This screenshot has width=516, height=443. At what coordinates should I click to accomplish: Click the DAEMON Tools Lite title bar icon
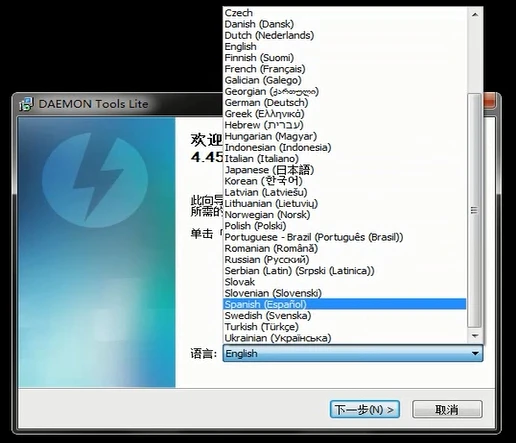point(26,104)
